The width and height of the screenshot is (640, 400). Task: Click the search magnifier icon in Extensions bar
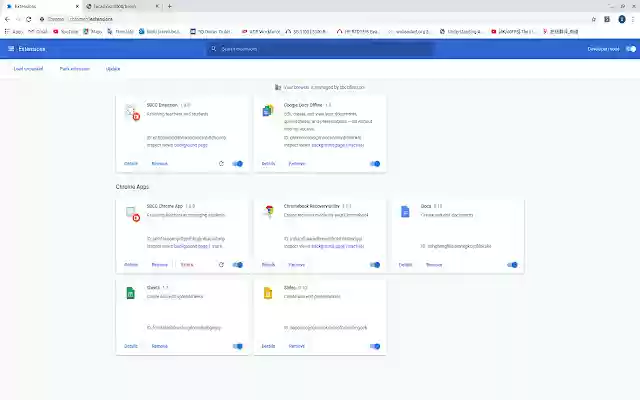tap(213, 49)
